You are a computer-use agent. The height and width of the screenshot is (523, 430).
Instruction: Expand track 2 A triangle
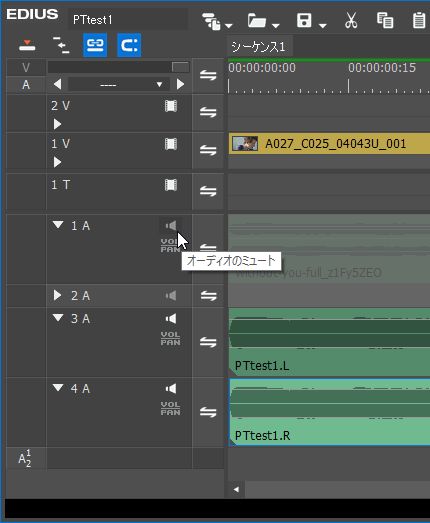[57, 295]
